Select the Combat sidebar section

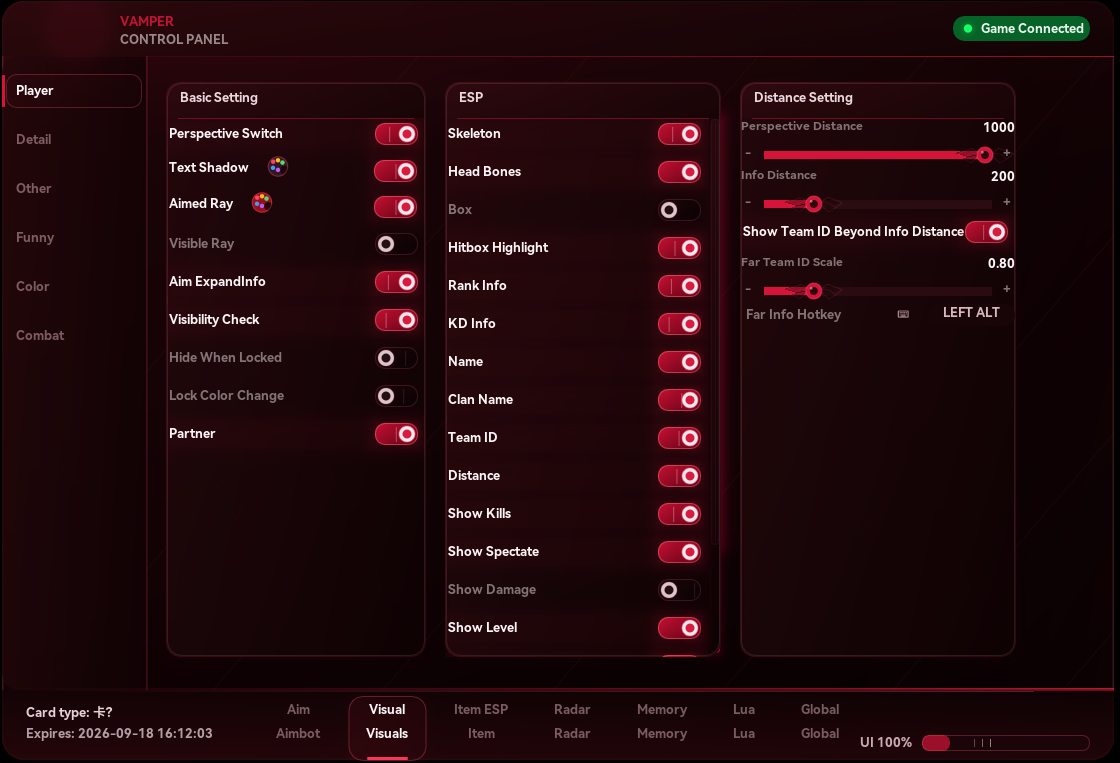(40, 335)
